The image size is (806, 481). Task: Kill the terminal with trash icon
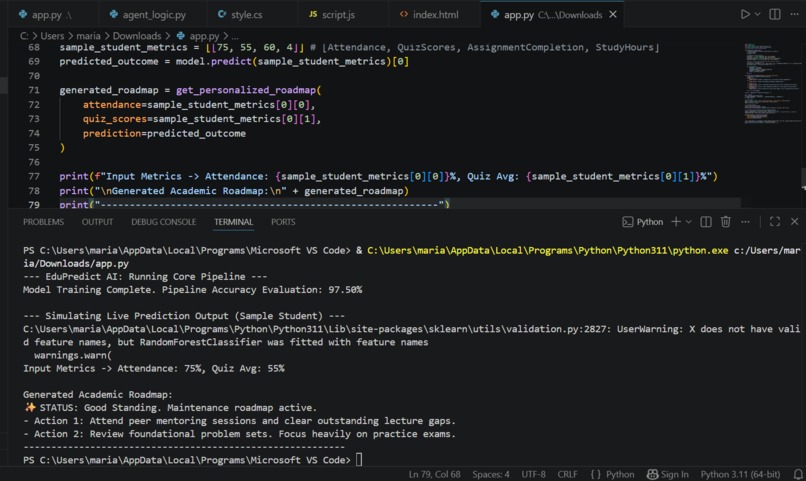click(725, 221)
